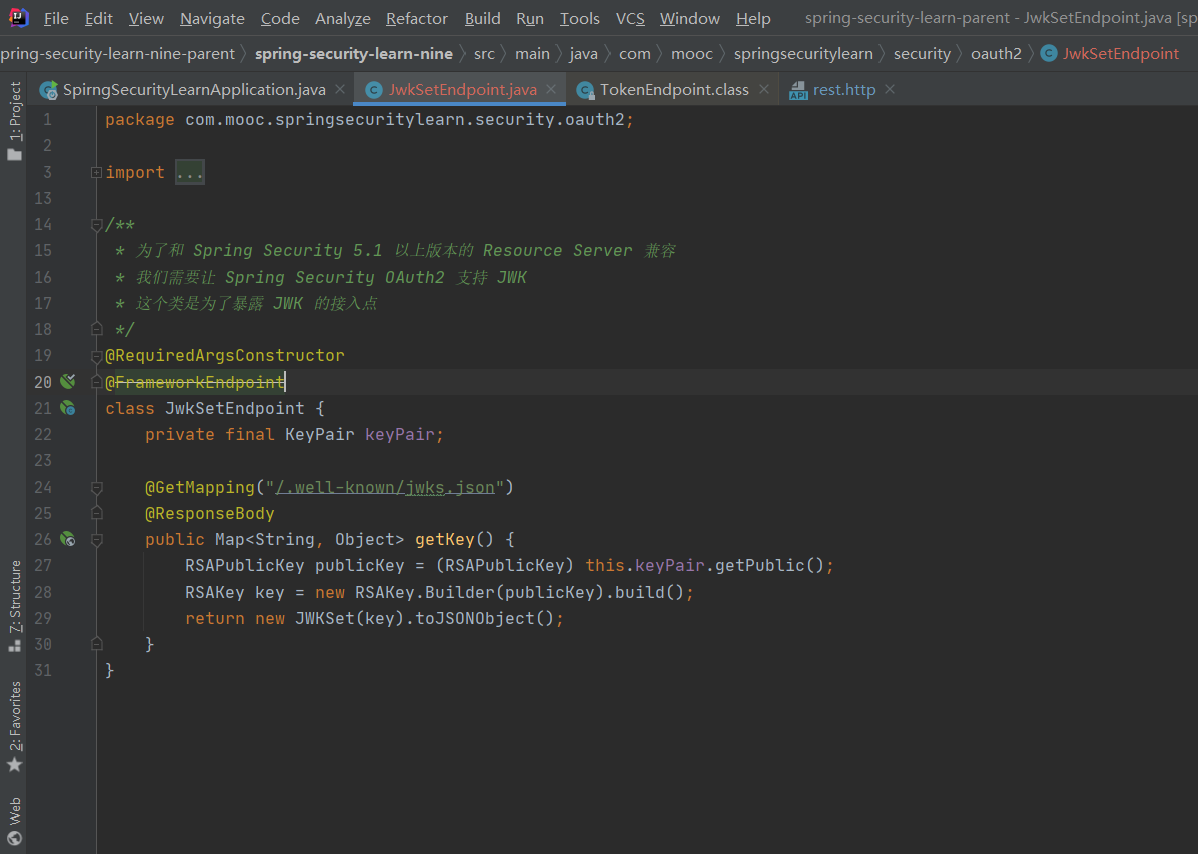The height and width of the screenshot is (854, 1198).
Task: Collapse the annotation fold at line 19
Action: [x=96, y=356]
